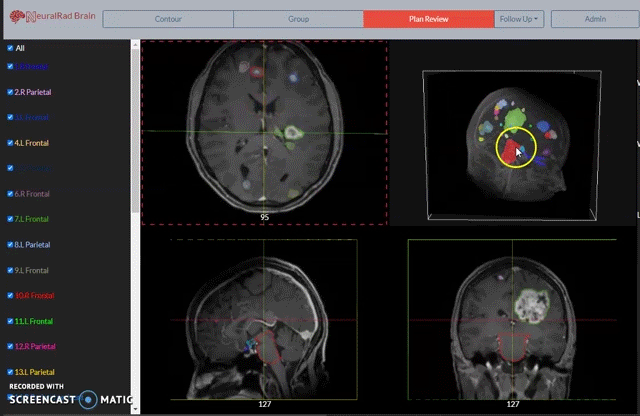This screenshot has height=416, width=640.
Task: Open the Follow Up dropdown
Action: tap(519, 19)
